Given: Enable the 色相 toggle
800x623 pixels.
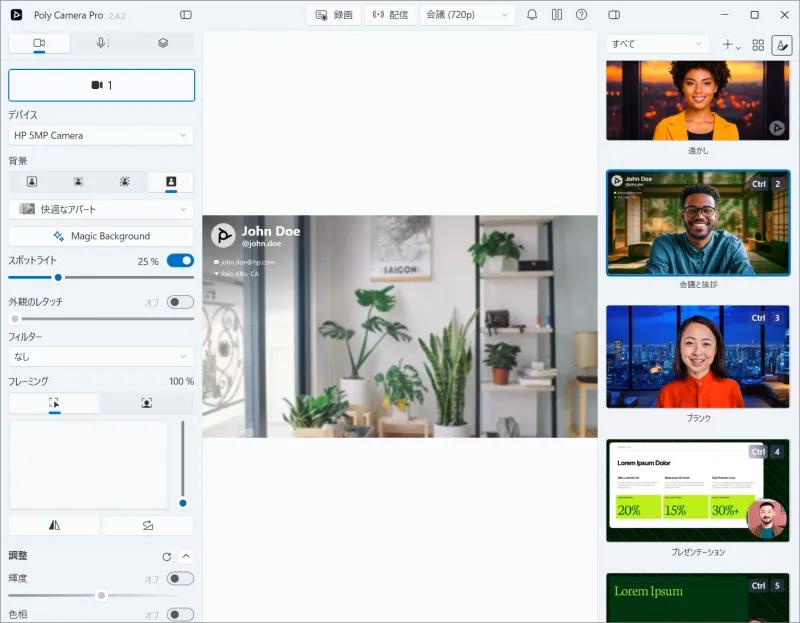Looking at the screenshot, I should coord(180,614).
